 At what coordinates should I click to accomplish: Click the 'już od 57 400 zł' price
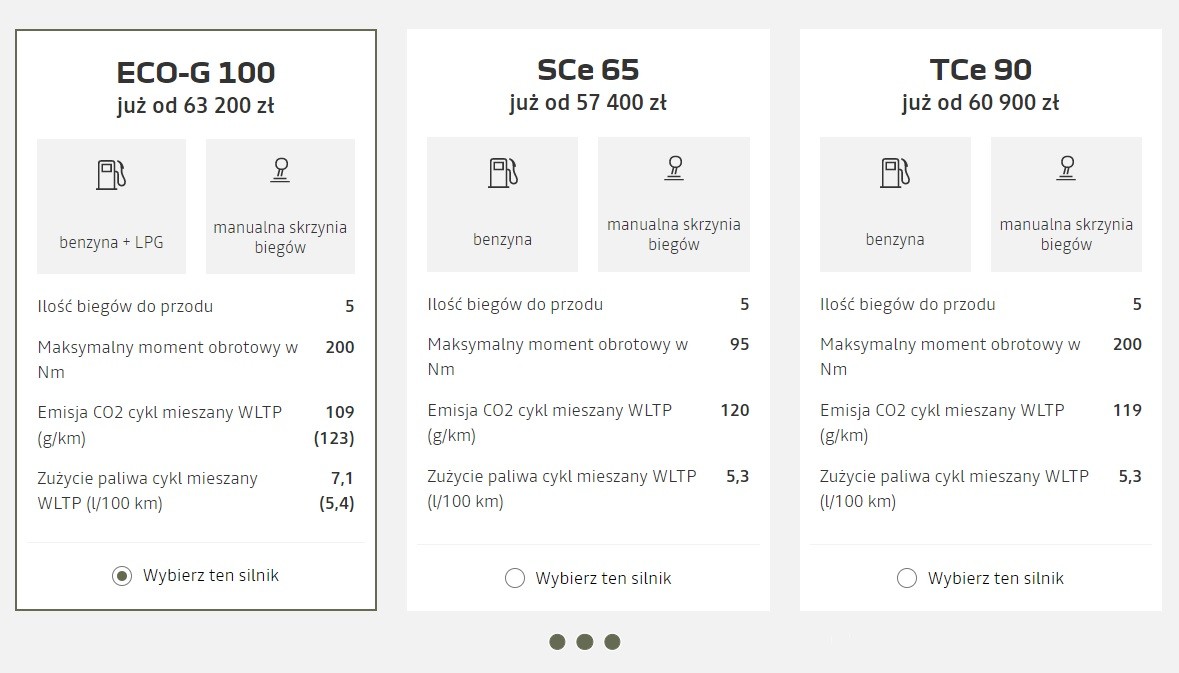coord(588,103)
